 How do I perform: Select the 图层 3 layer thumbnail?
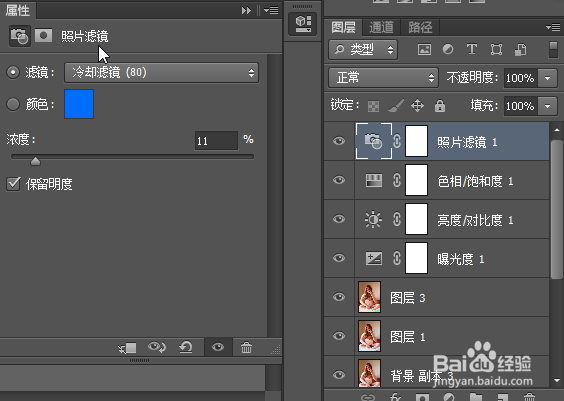pyautogui.click(x=369, y=297)
